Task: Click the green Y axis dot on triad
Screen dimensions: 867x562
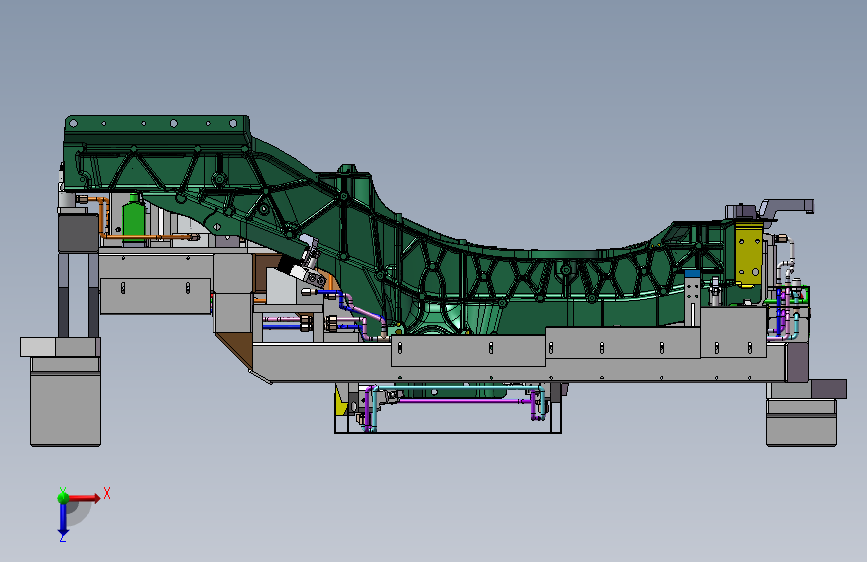Action: pyautogui.click(x=63, y=497)
